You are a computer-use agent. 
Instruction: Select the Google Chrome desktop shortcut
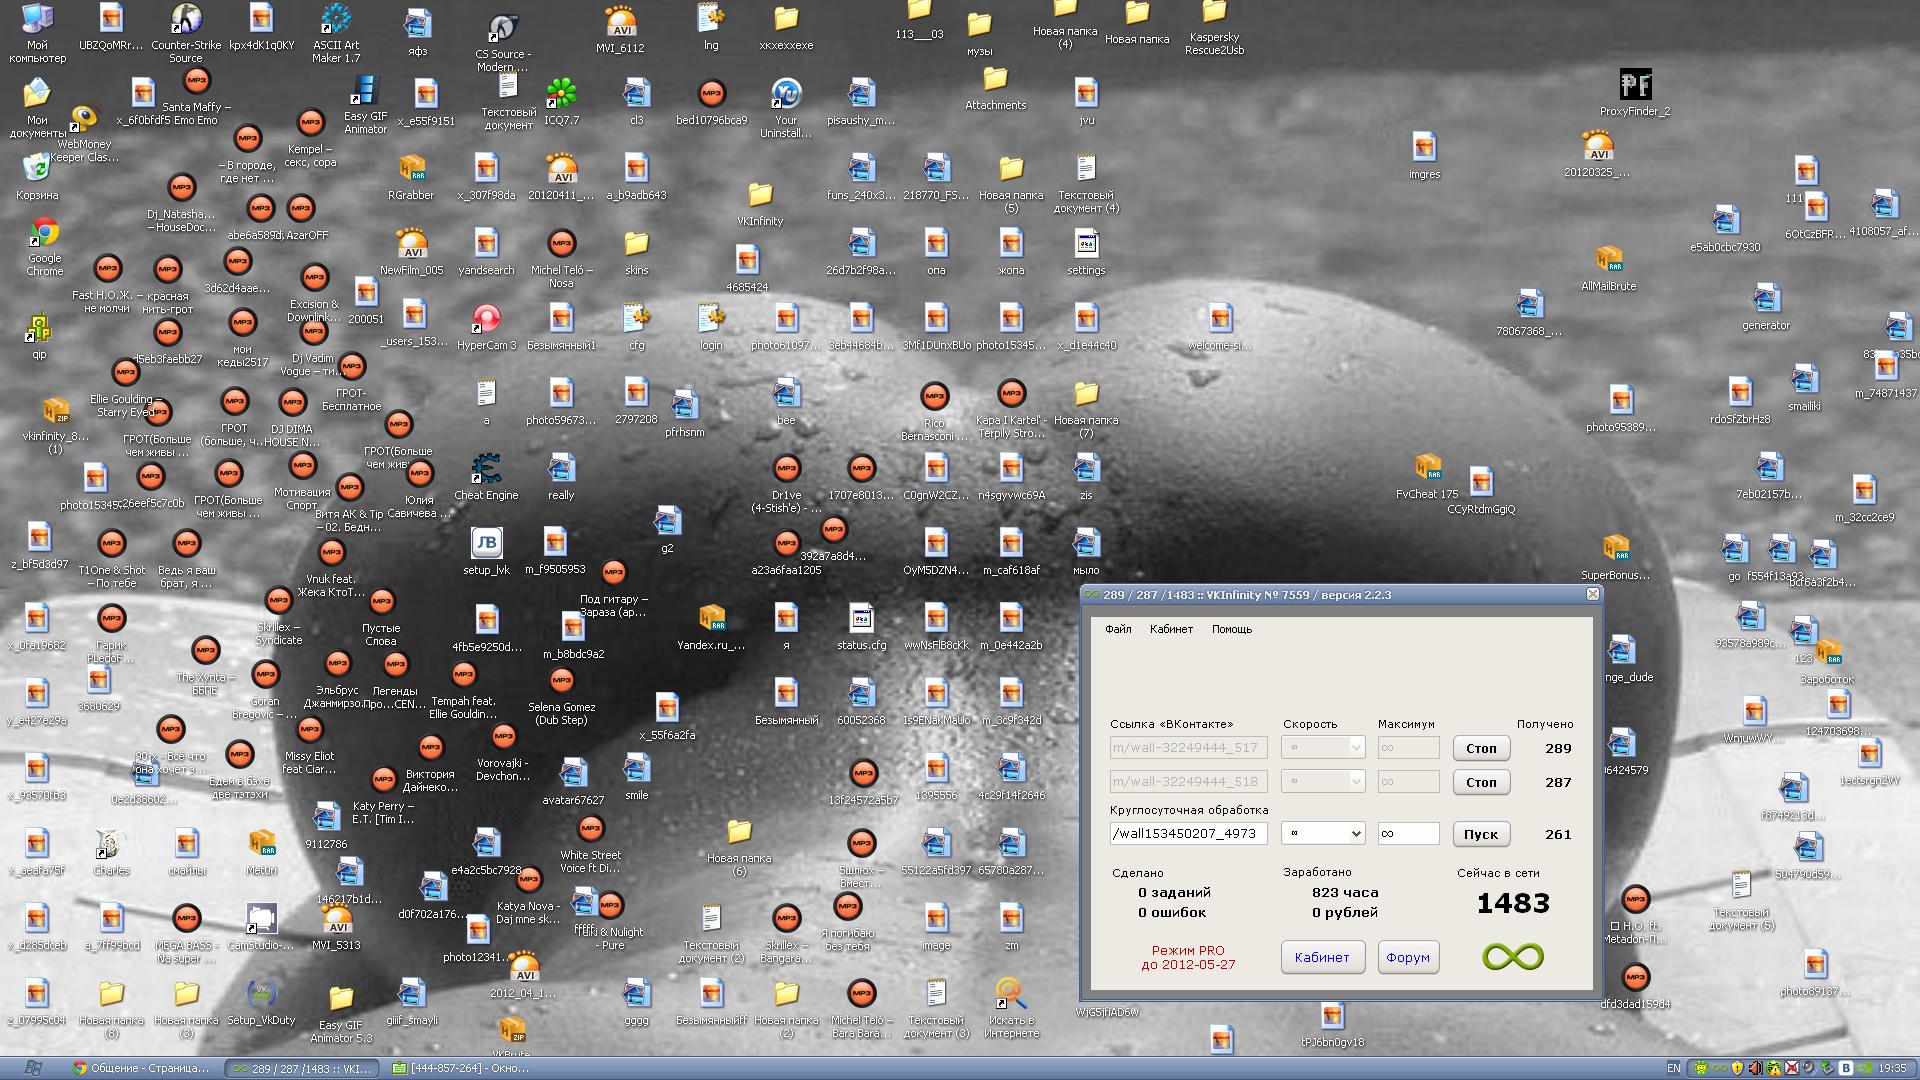click(44, 246)
